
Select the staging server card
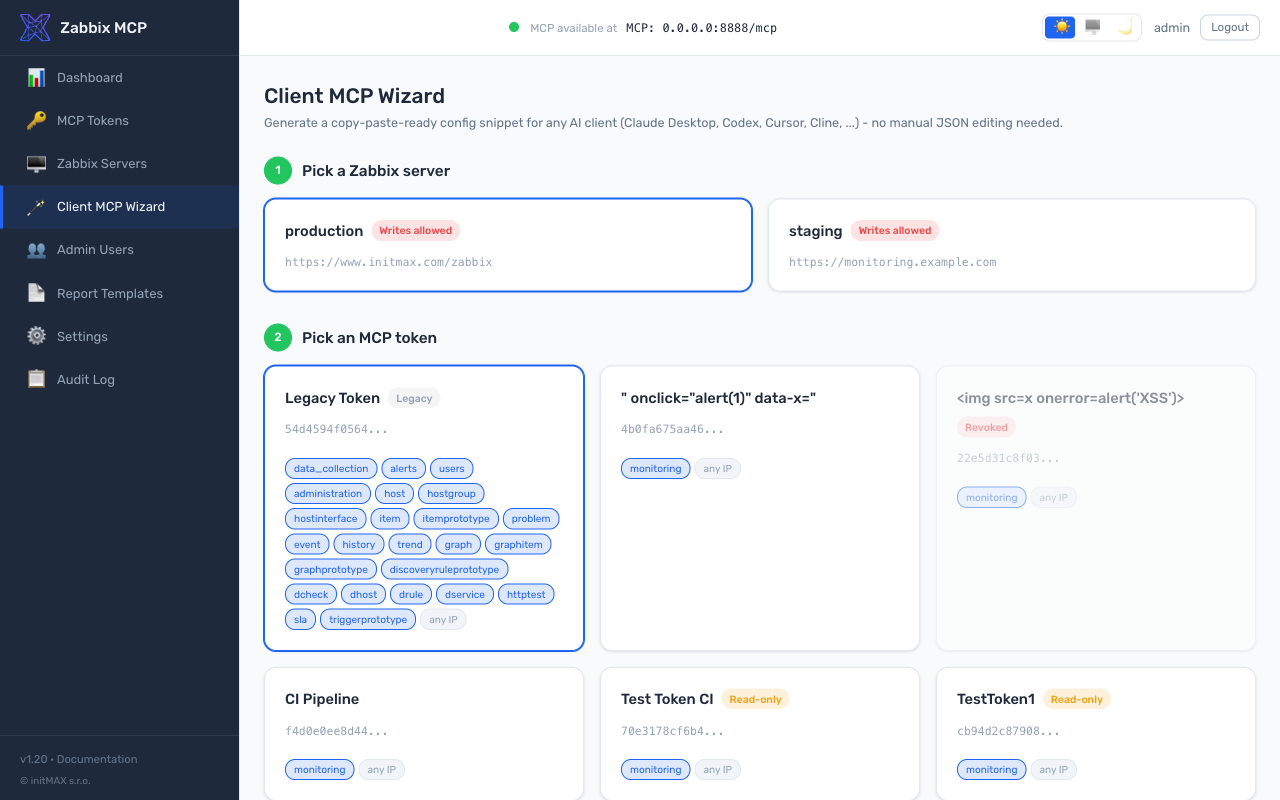tap(1012, 245)
